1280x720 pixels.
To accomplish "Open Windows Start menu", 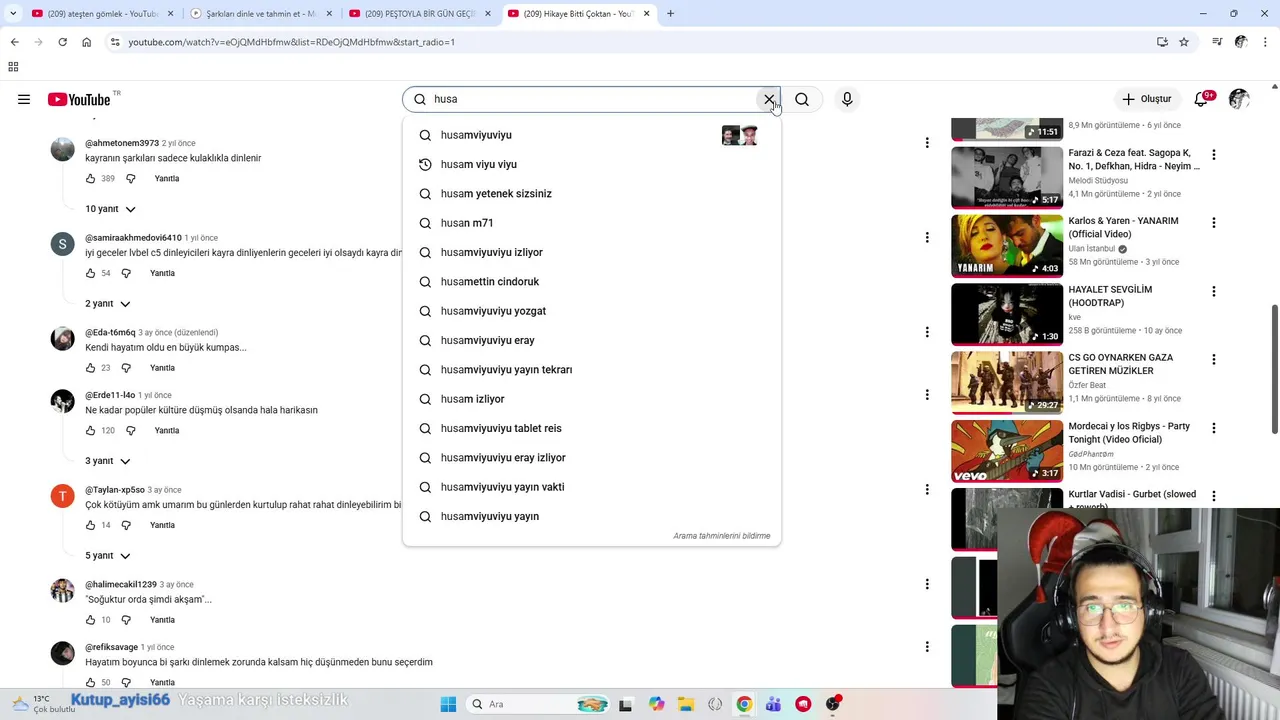I will tap(448, 704).
